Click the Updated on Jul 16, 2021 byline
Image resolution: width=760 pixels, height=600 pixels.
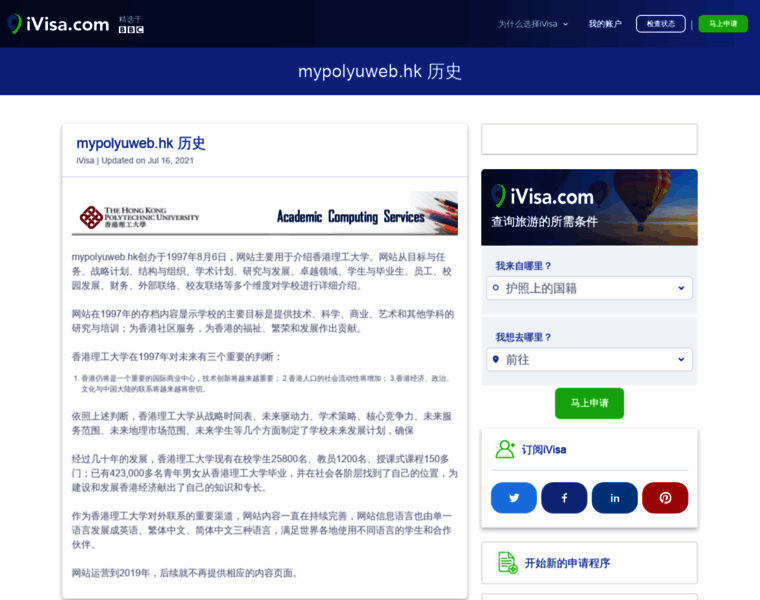[135, 160]
